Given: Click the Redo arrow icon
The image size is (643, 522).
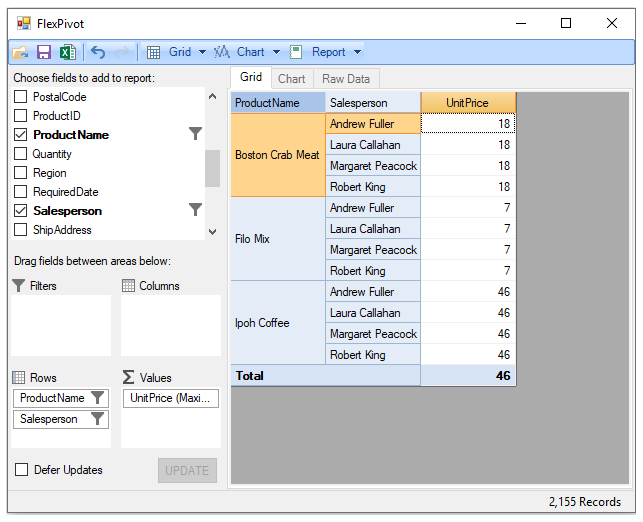Looking at the screenshot, I should tap(123, 52).
